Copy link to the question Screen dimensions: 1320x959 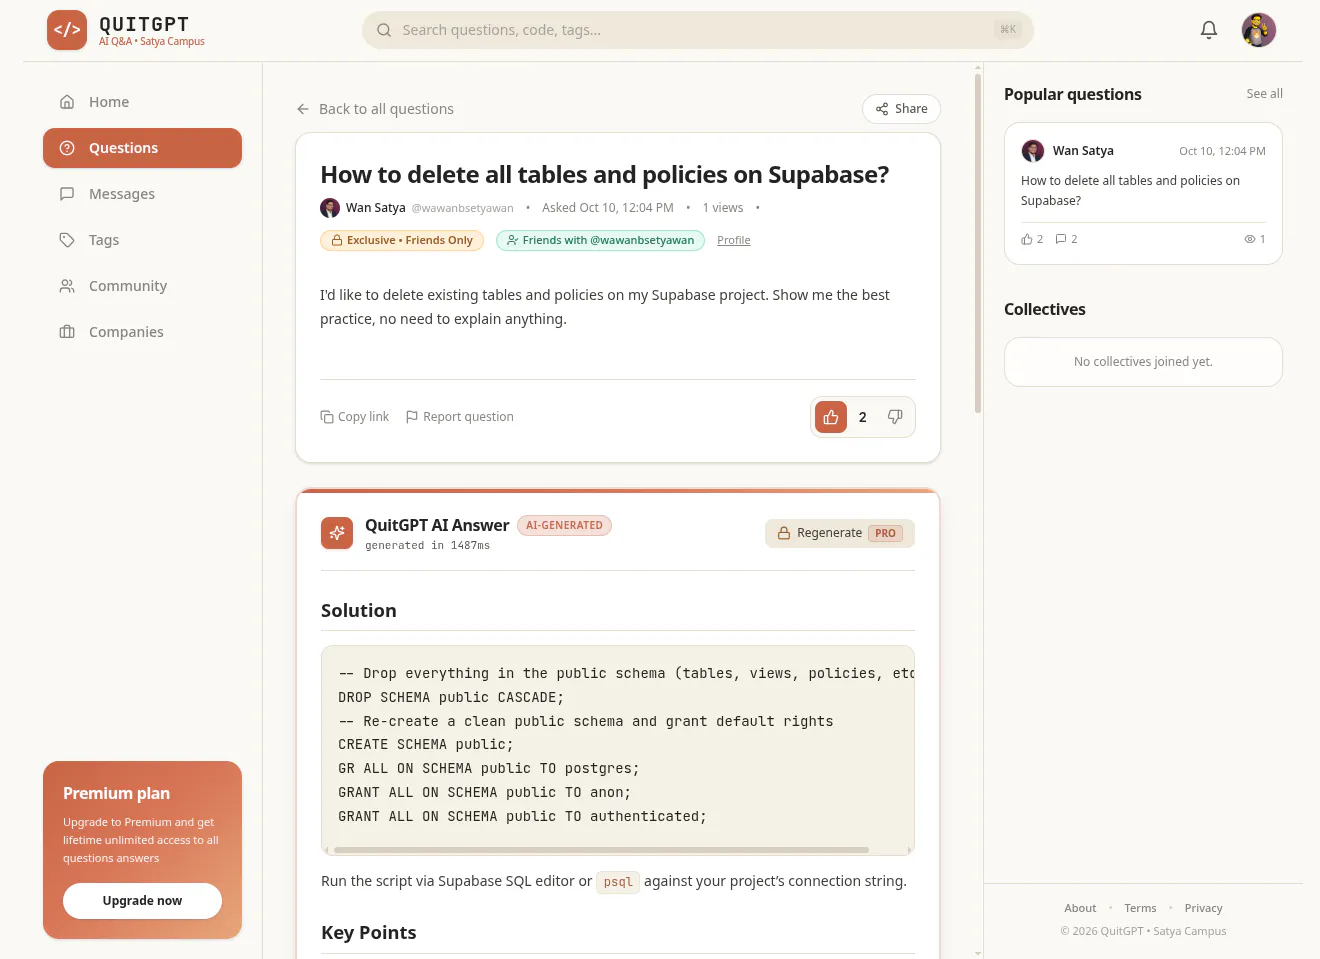click(354, 417)
